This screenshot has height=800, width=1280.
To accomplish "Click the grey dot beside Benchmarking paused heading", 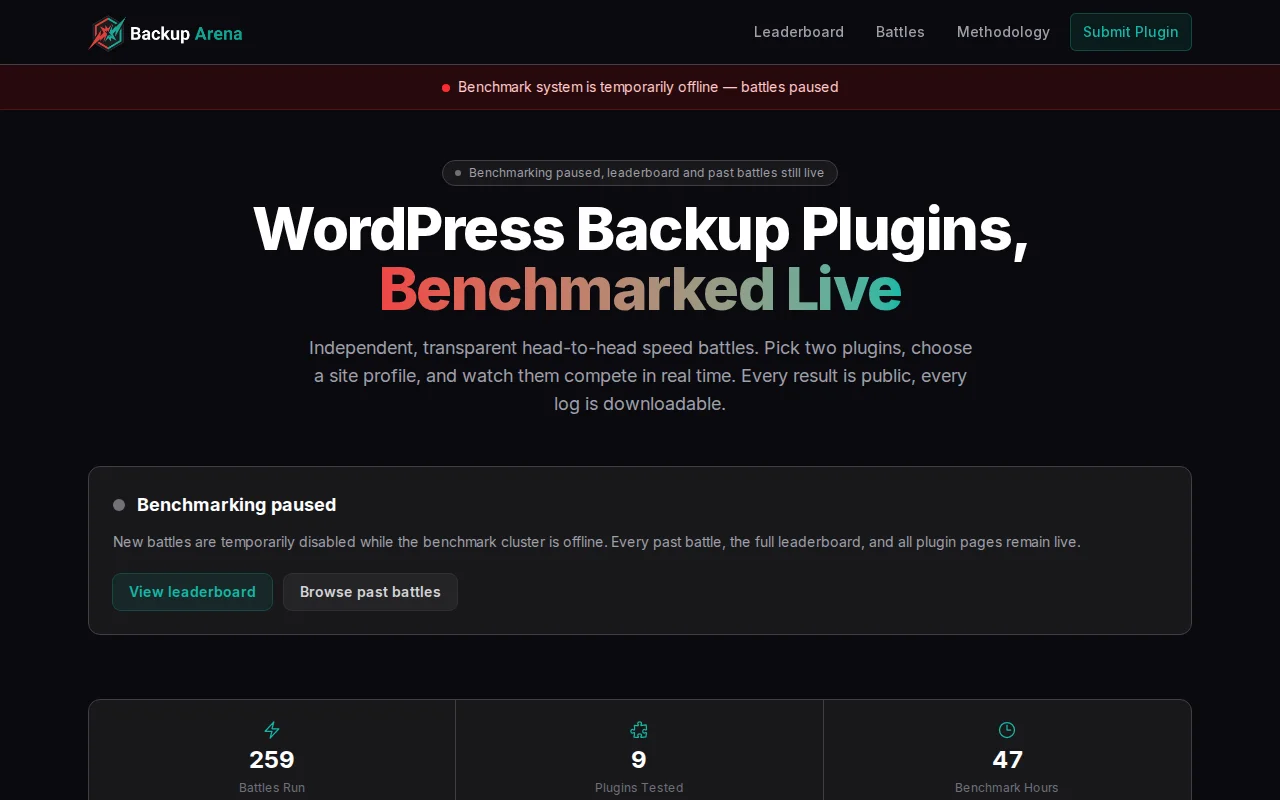I will point(119,505).
